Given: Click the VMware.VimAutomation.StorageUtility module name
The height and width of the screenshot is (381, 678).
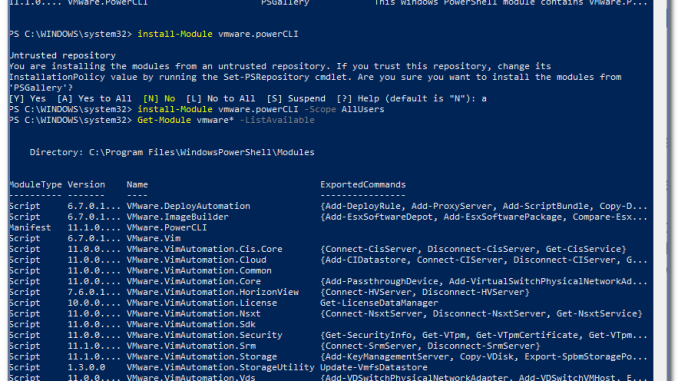Looking at the screenshot, I should tap(220, 368).
